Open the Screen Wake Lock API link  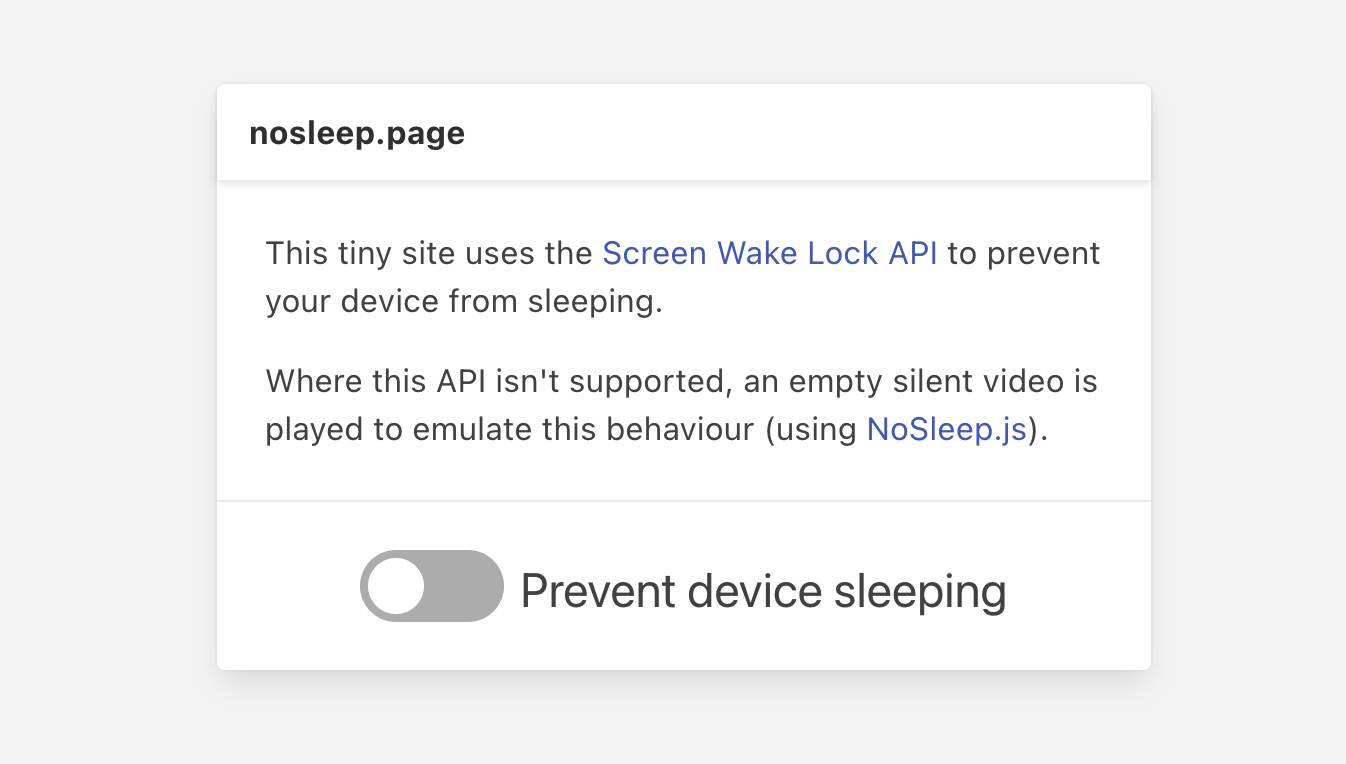[769, 253]
